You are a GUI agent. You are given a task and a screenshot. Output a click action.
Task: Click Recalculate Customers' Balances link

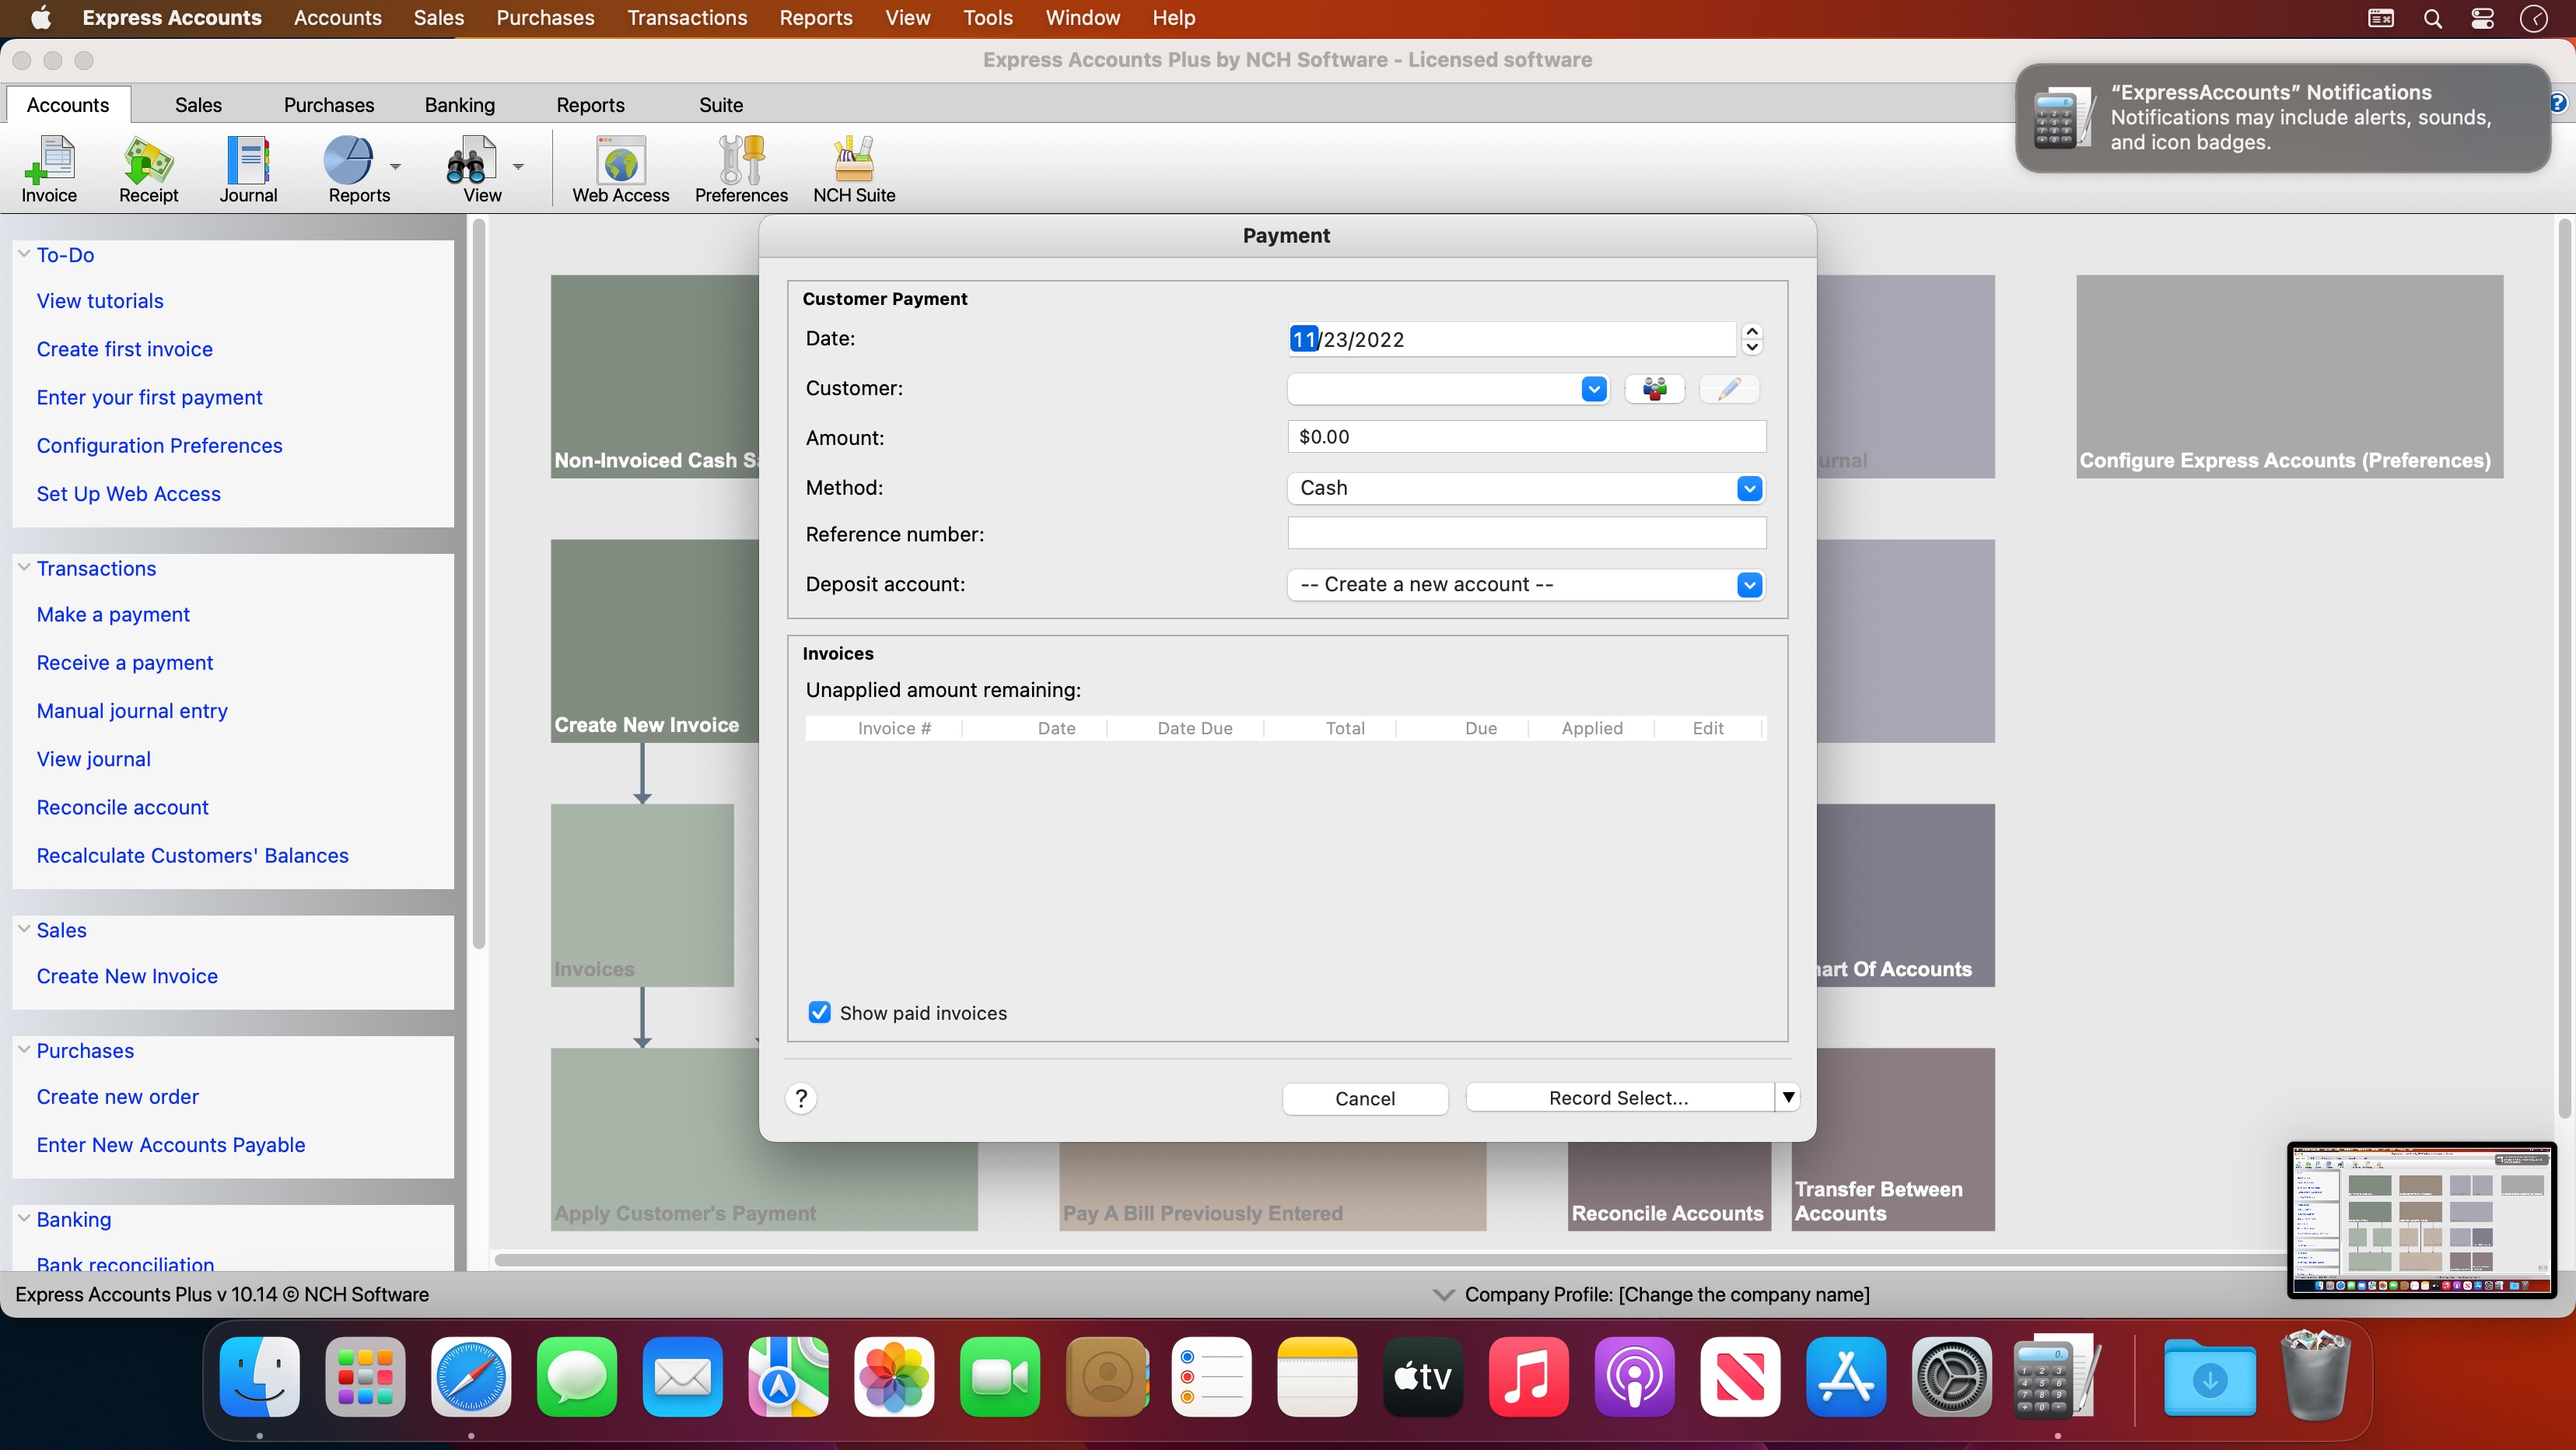tap(192, 855)
